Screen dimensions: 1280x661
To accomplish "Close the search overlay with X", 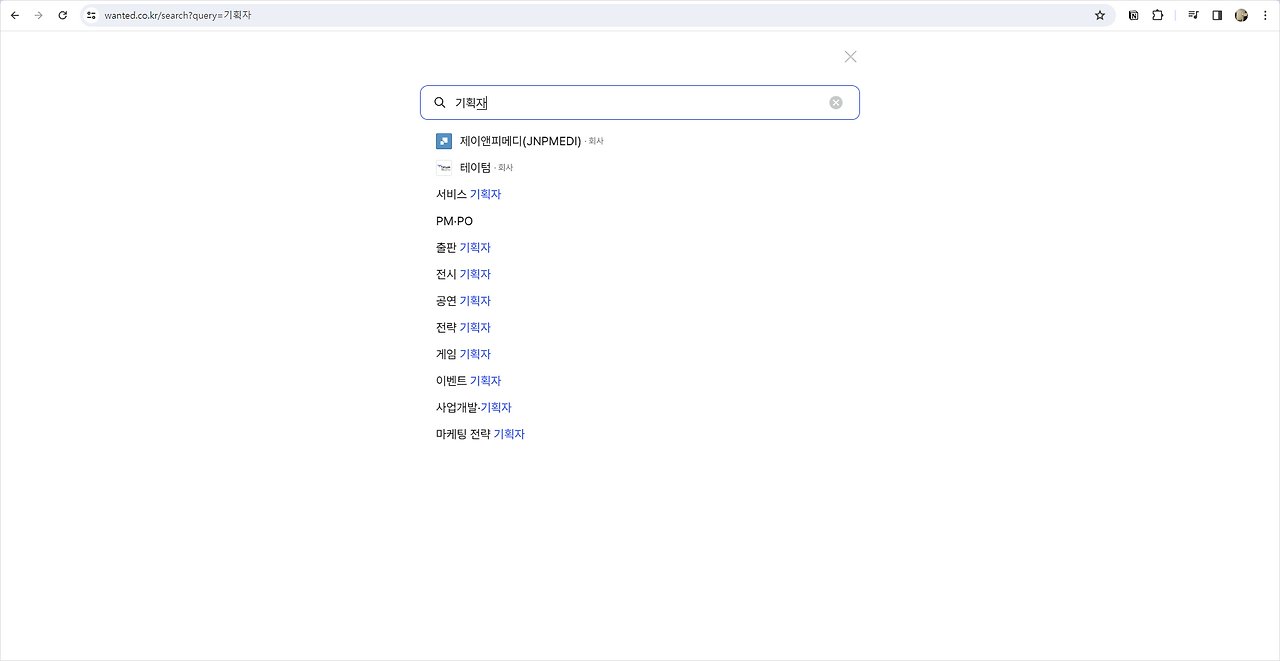I will pos(850,57).
